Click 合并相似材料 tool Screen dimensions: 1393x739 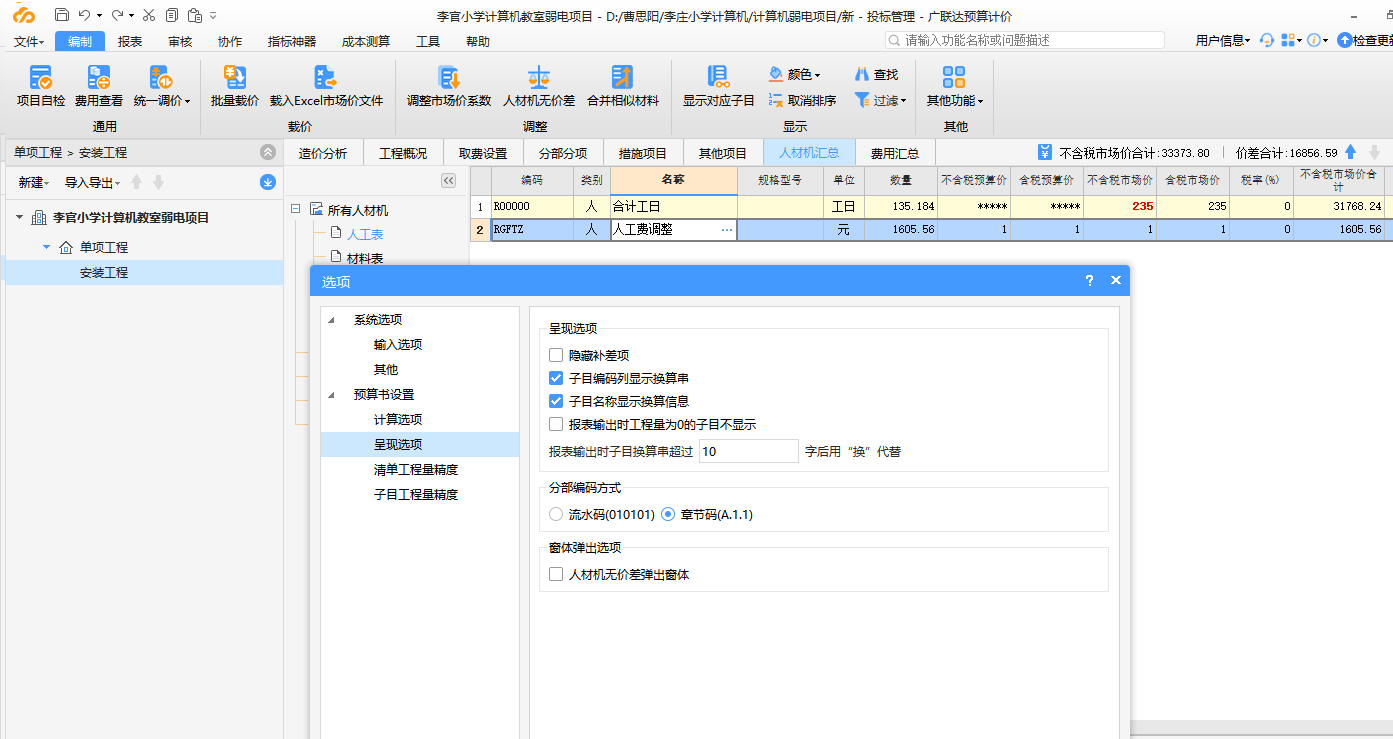[622, 87]
